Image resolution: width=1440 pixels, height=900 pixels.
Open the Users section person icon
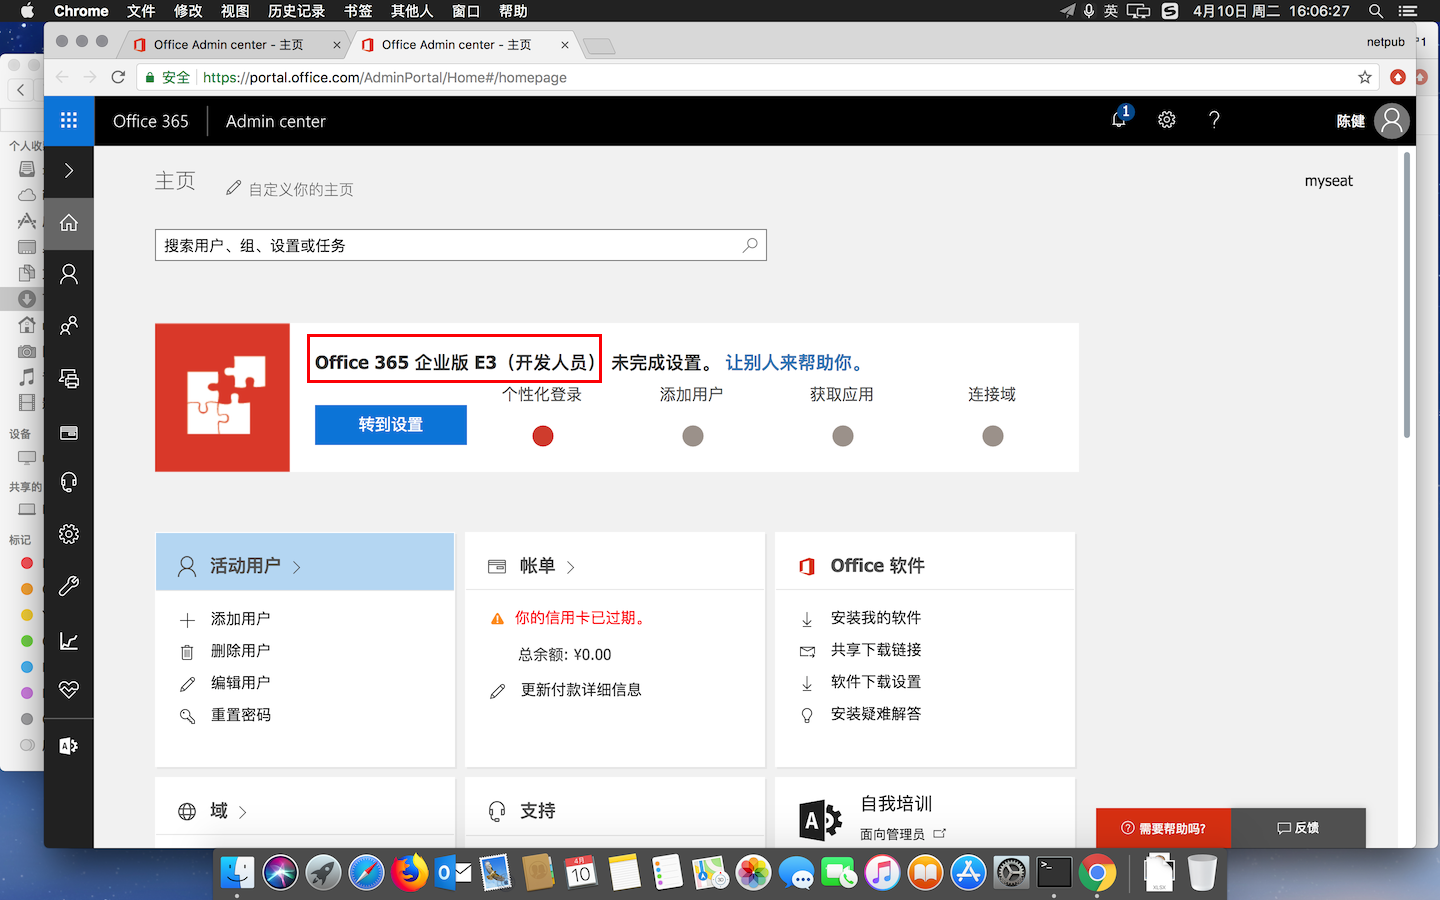coord(69,274)
